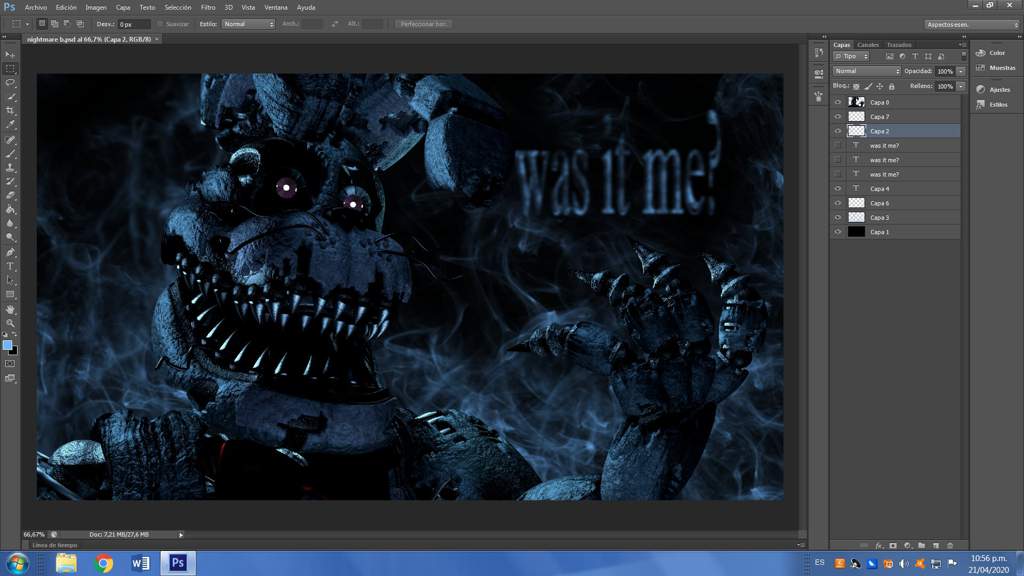Screen dimensions: 1024x576
Task: Open the Selección menu
Action: [x=178, y=8]
